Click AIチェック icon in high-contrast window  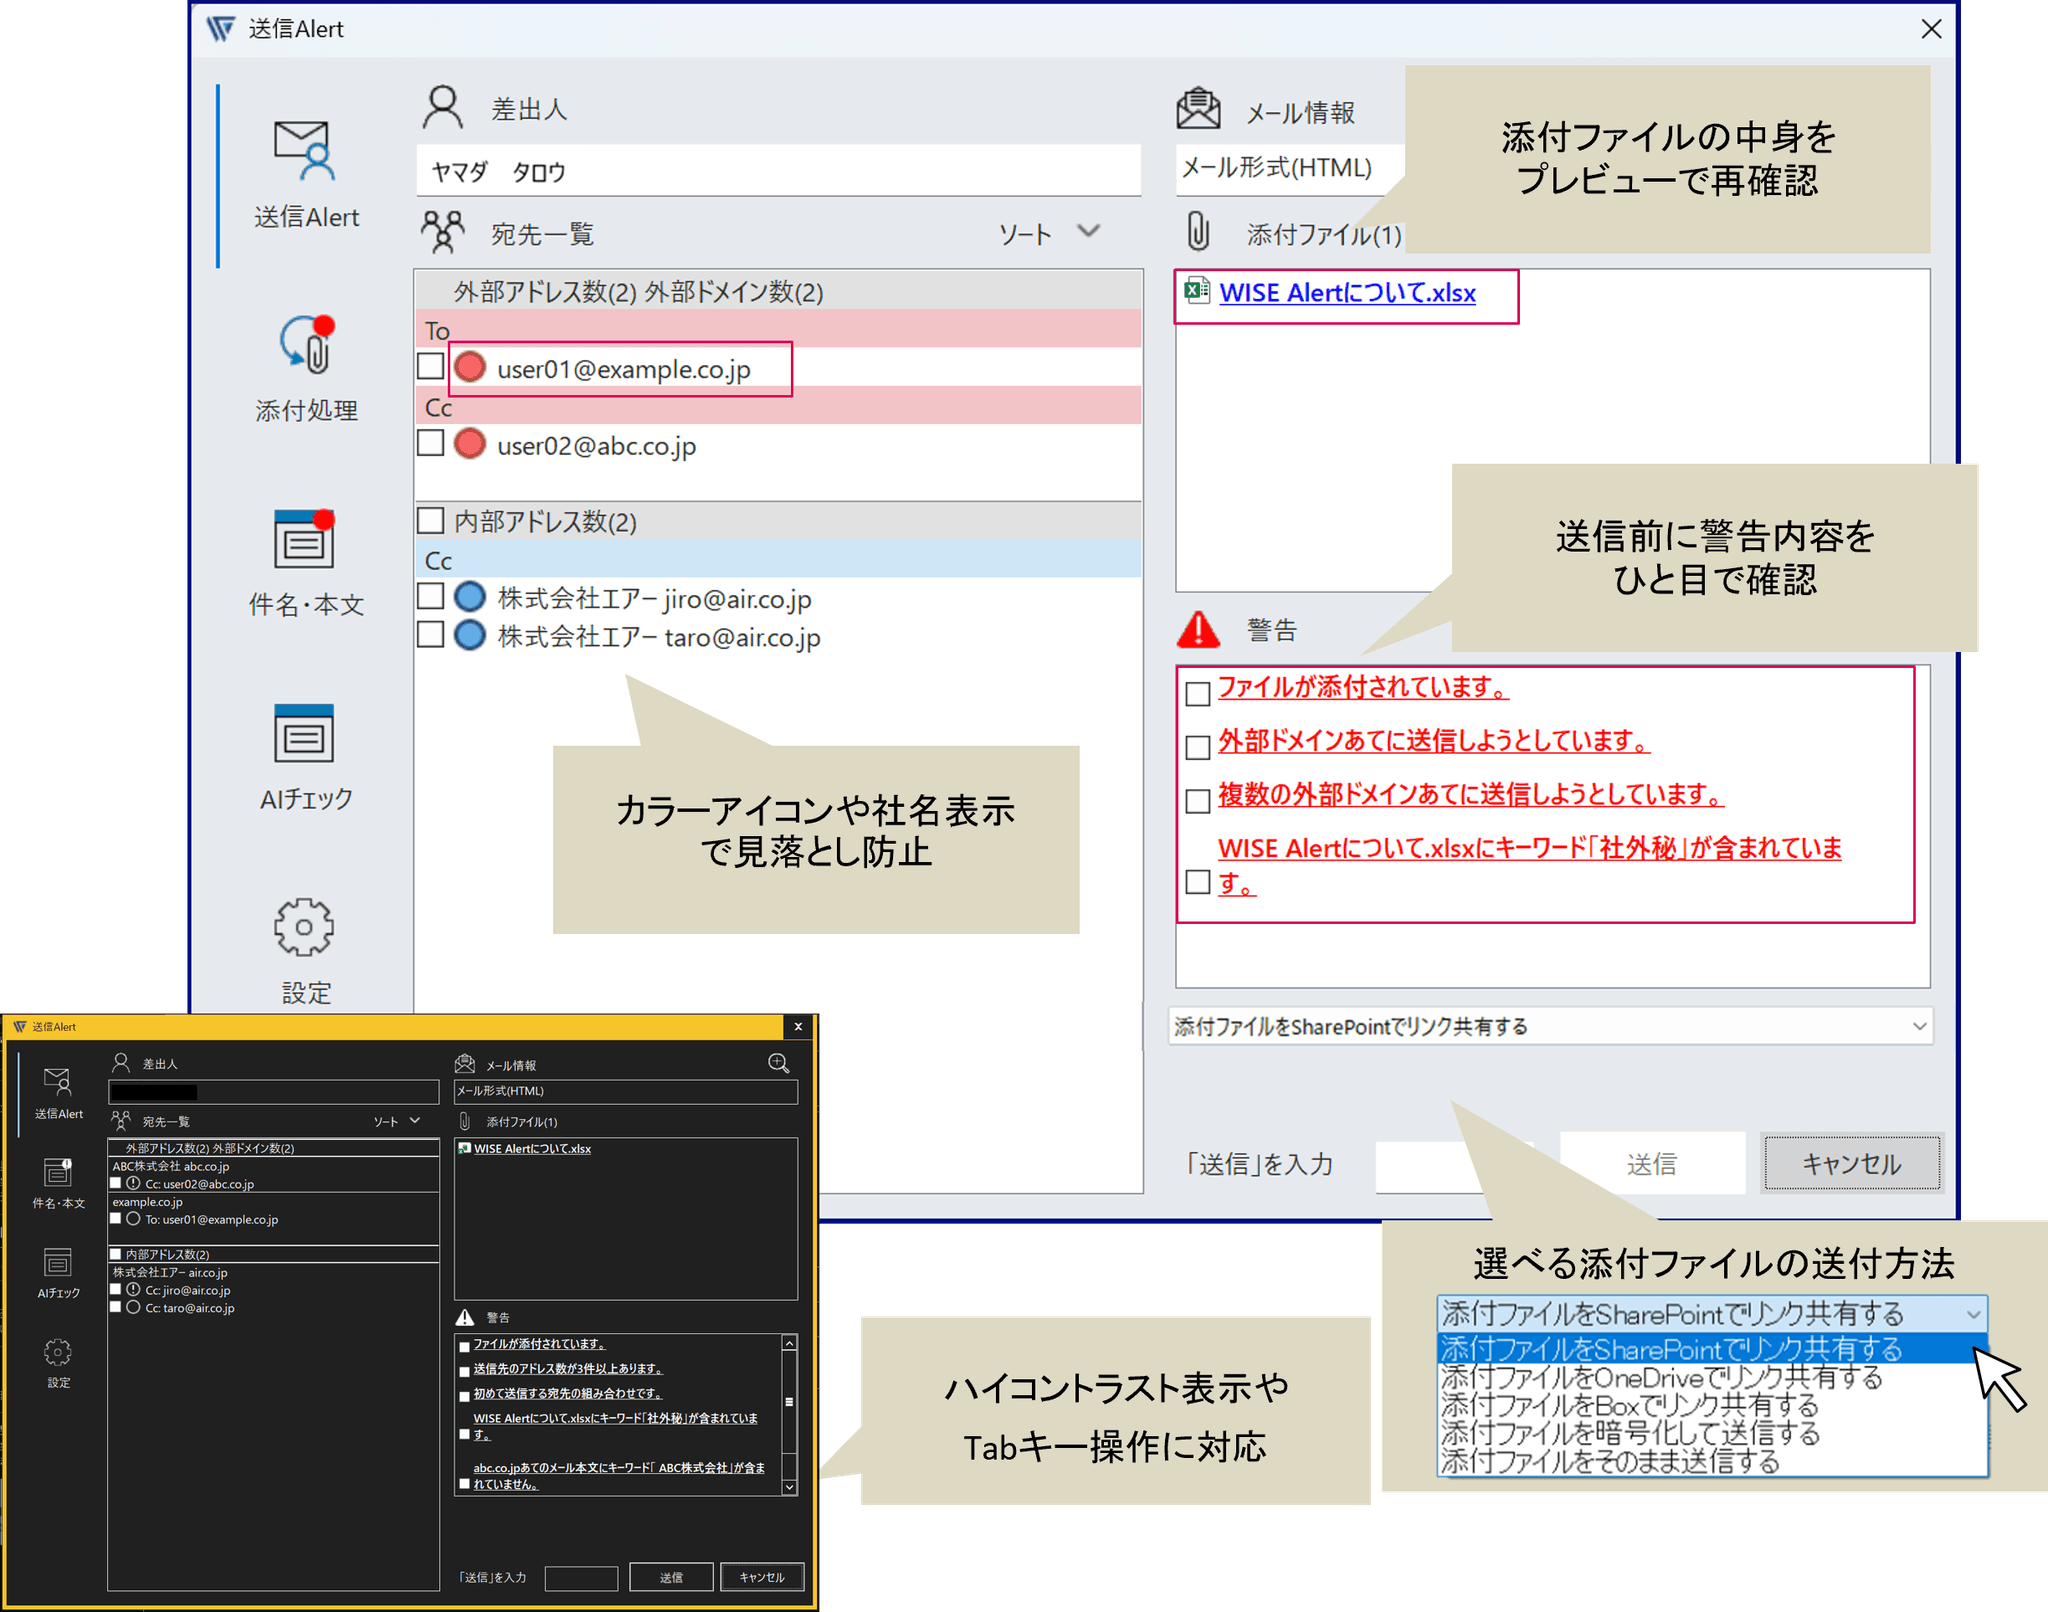pos(58,1263)
